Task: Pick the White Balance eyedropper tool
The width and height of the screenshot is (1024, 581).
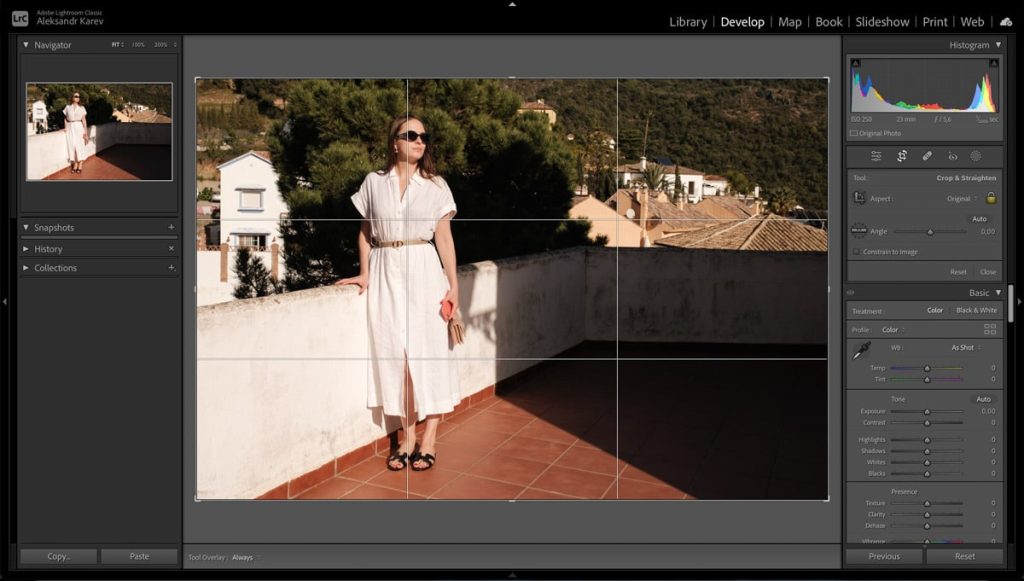Action: click(x=860, y=349)
